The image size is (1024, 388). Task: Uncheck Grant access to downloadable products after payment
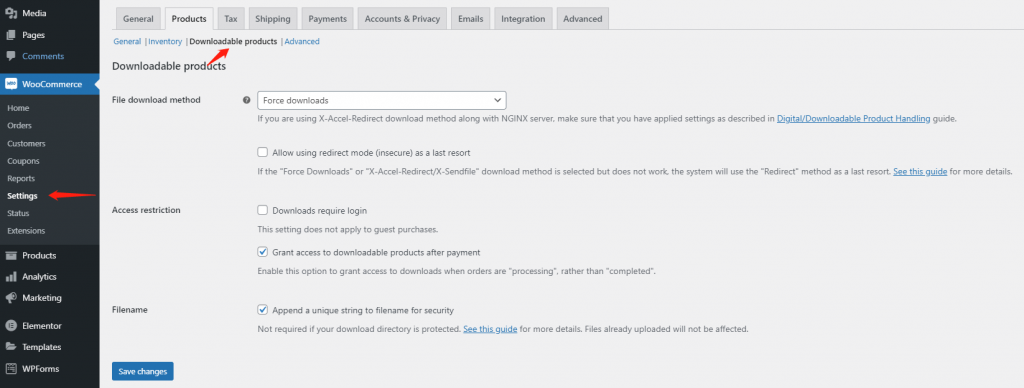click(263, 251)
